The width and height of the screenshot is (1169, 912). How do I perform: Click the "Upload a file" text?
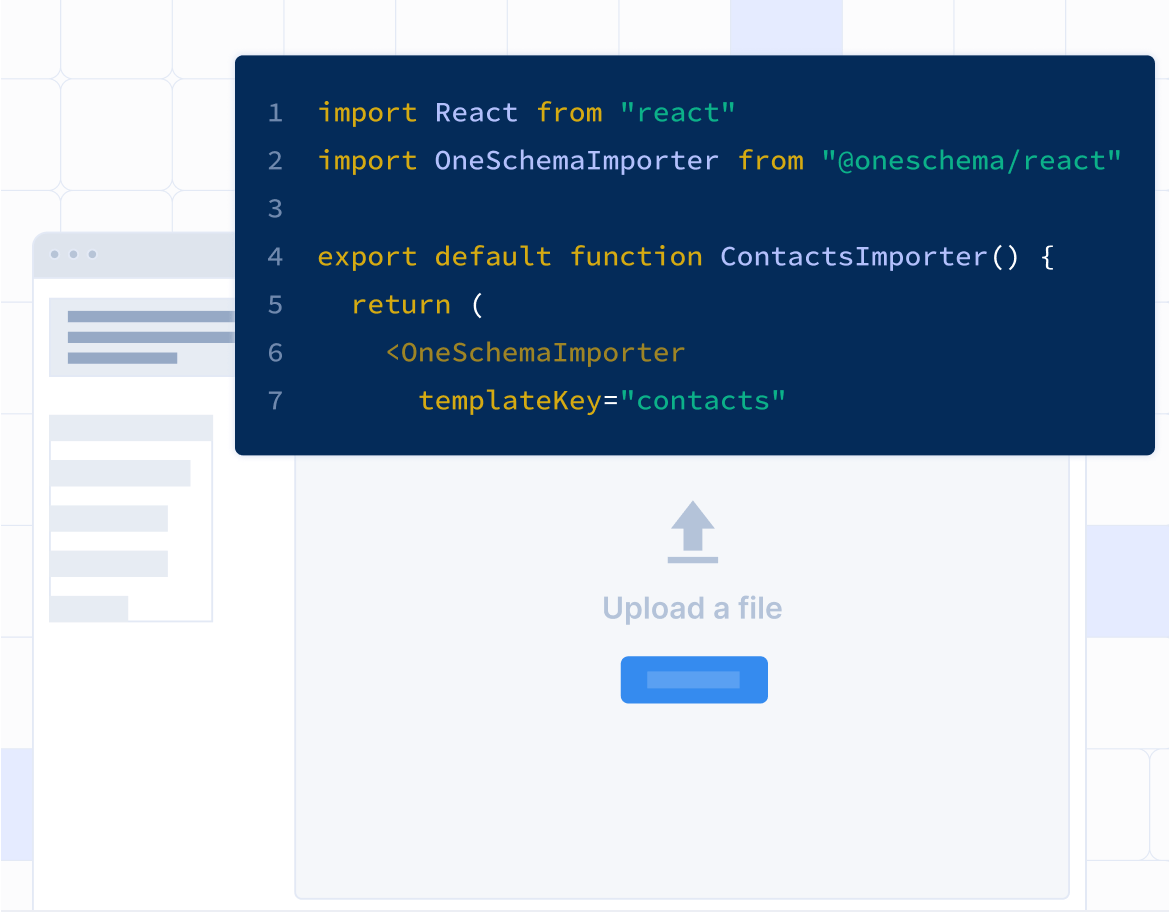click(693, 608)
